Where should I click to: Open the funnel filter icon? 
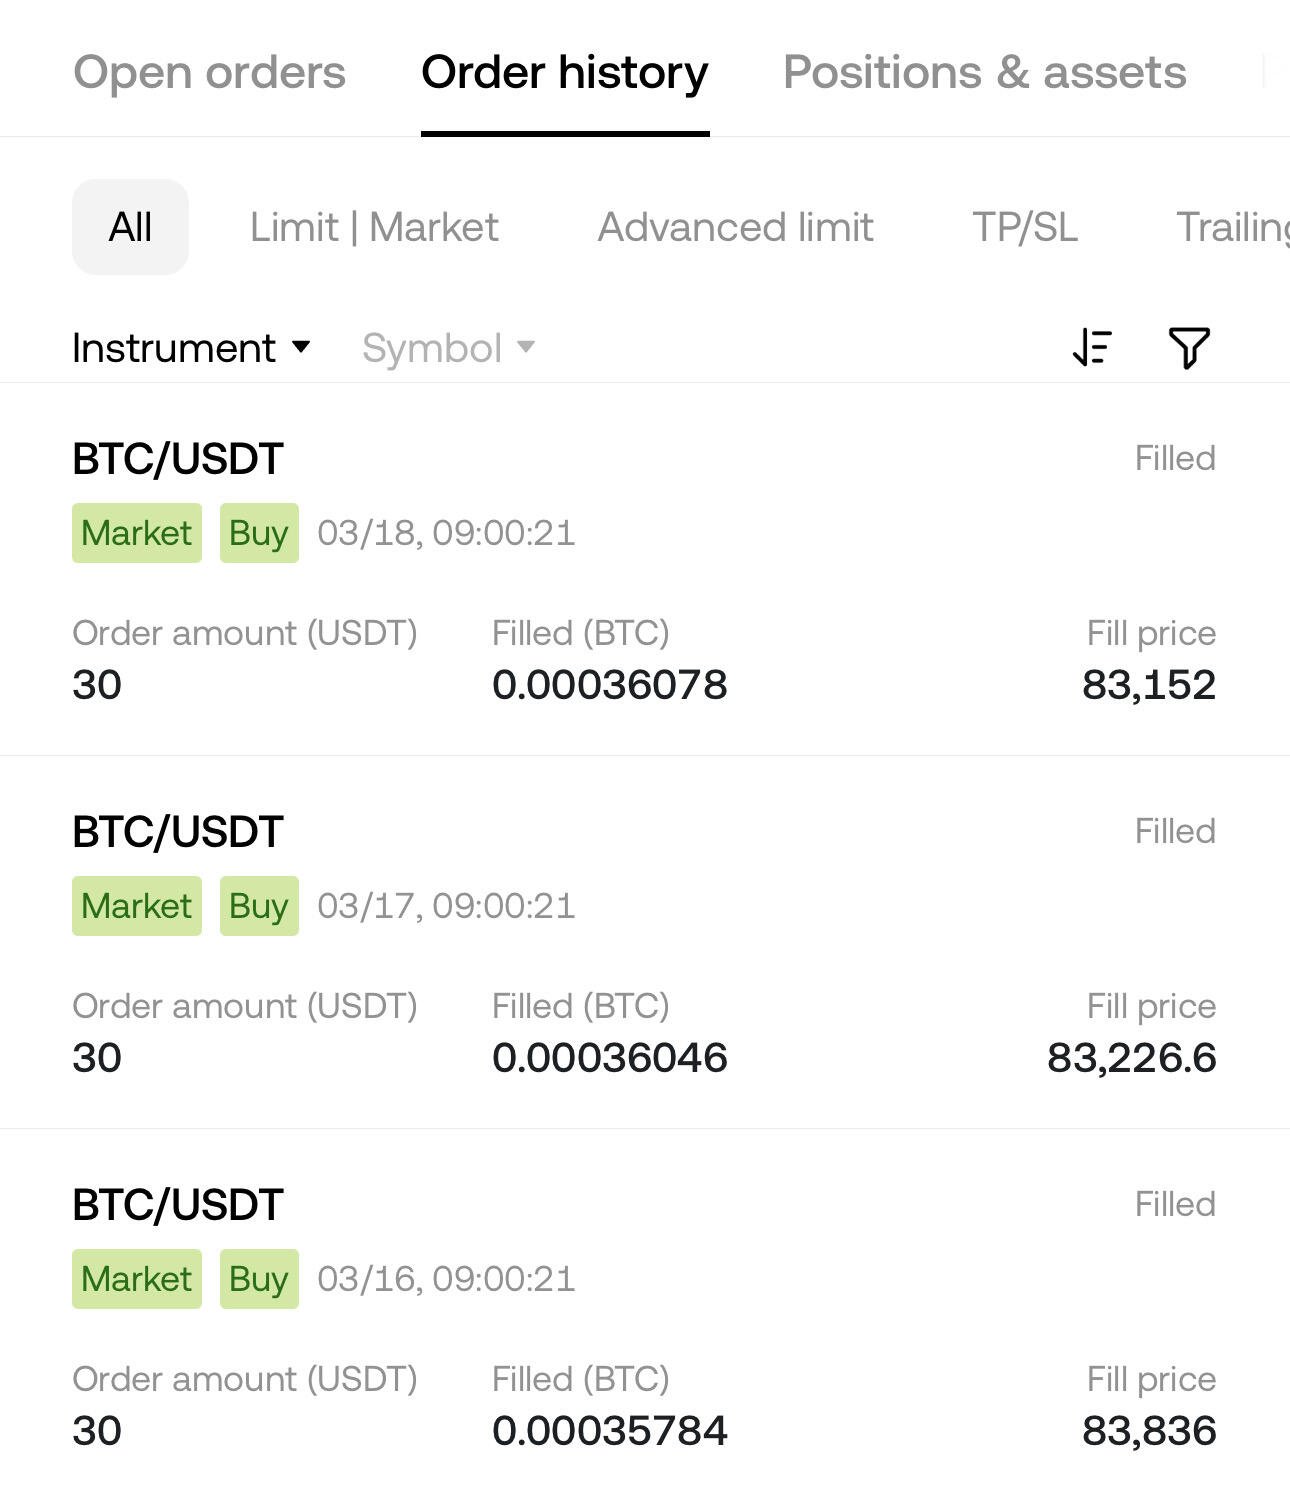tap(1189, 348)
